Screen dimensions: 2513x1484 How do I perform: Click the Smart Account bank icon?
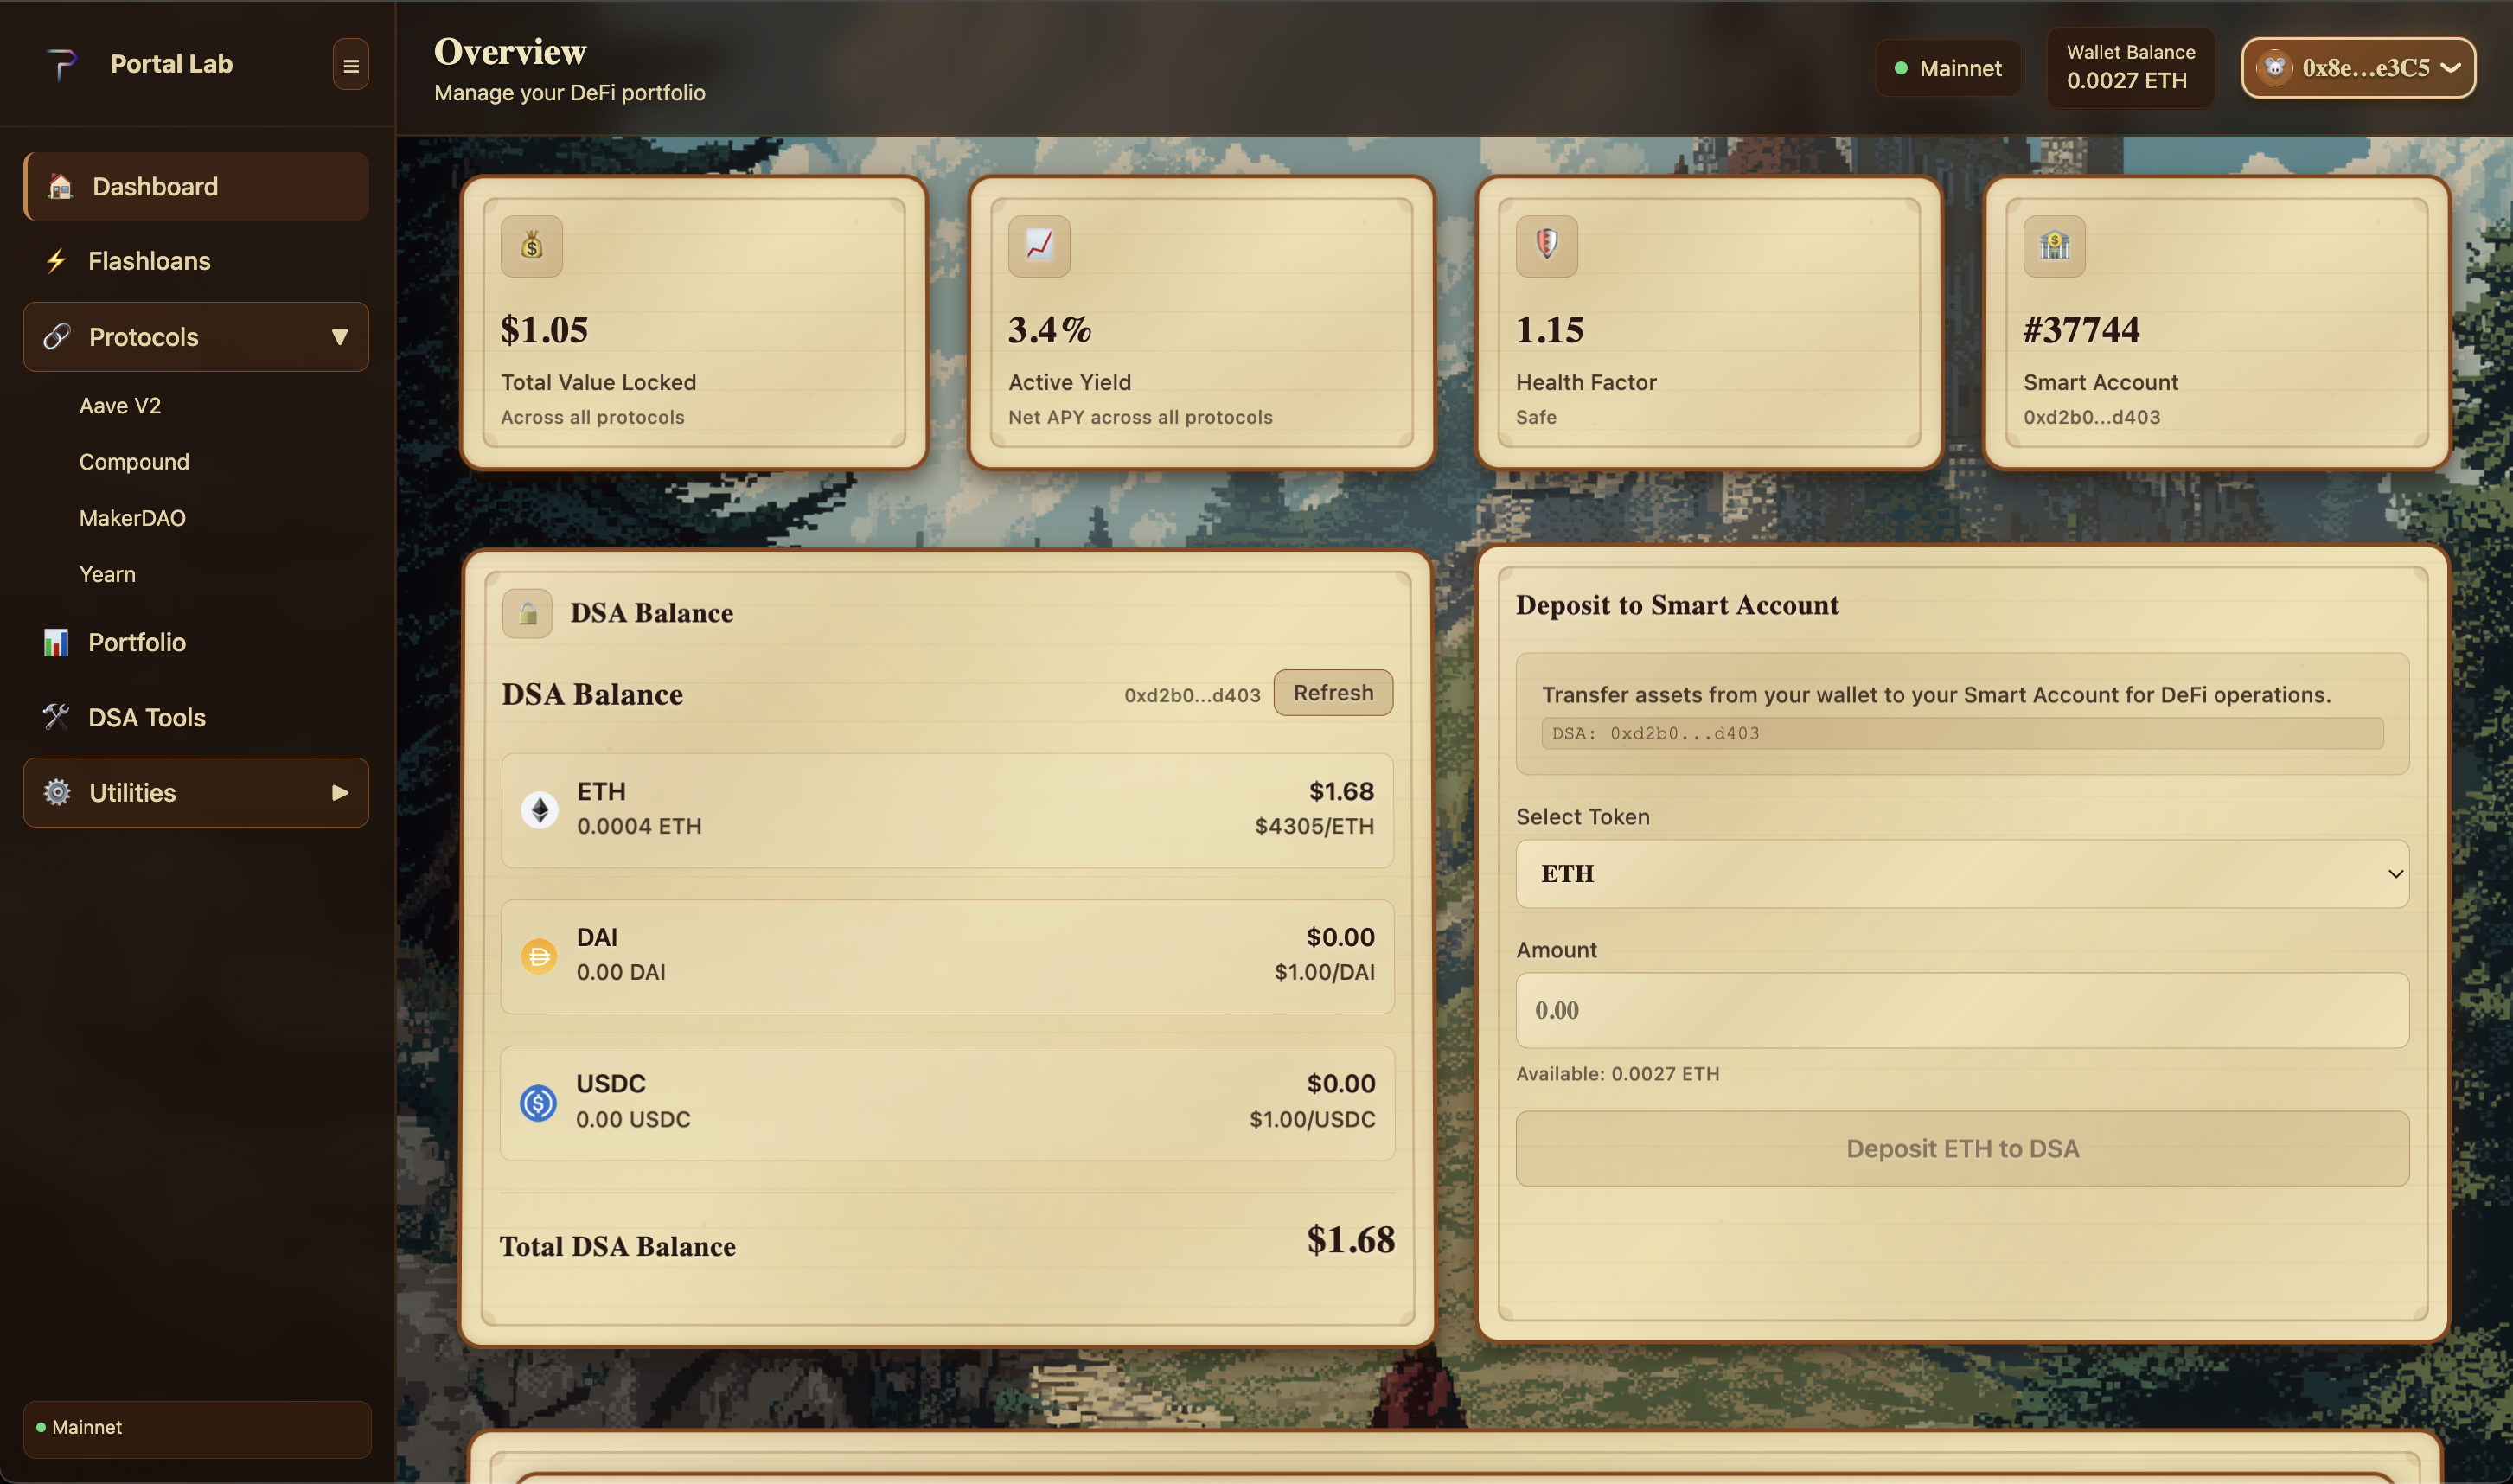click(2053, 246)
